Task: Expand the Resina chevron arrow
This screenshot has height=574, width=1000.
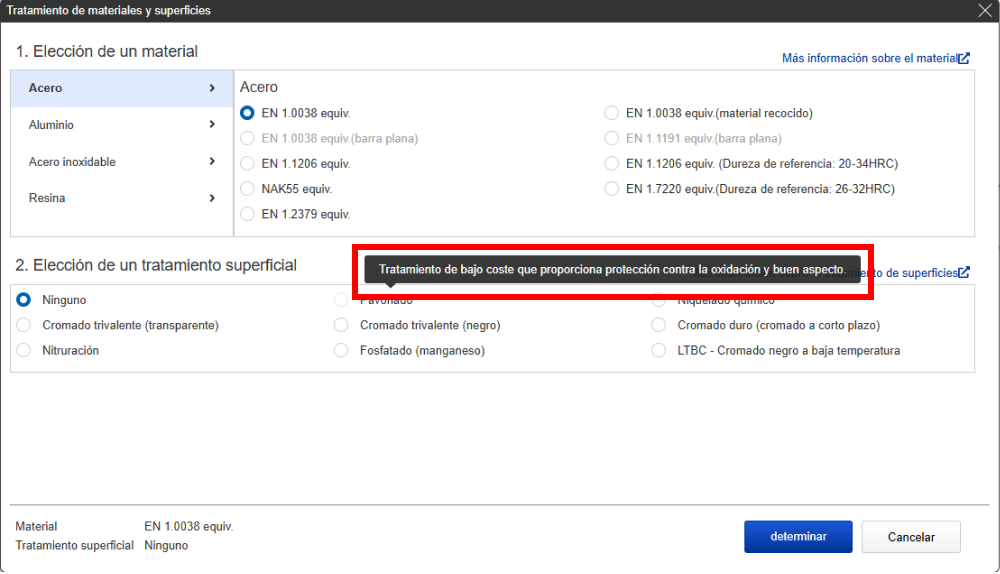Action: click(212, 198)
